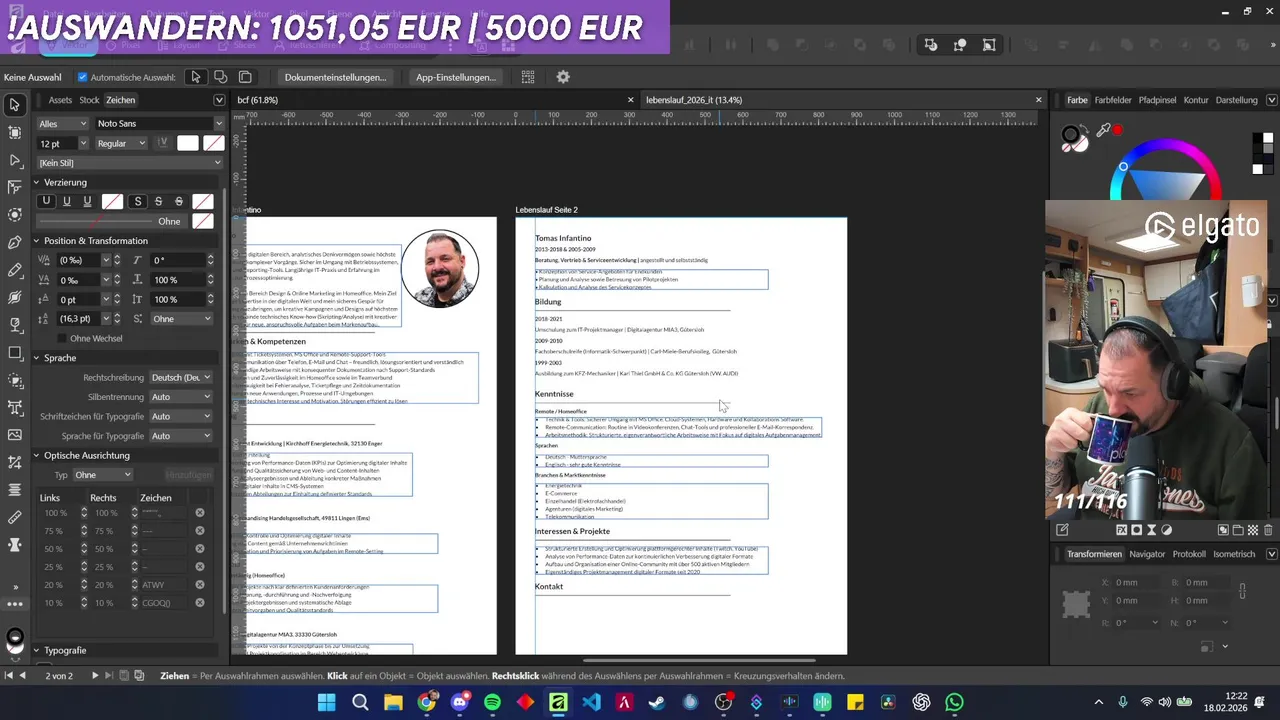
Task: Select the Artboard tool
Action: click(14, 132)
